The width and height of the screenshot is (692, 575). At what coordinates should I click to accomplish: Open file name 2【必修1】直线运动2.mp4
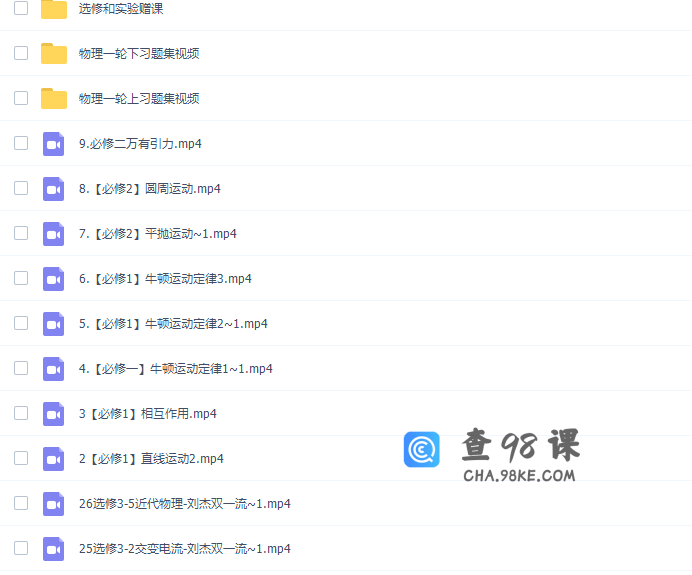(x=151, y=458)
